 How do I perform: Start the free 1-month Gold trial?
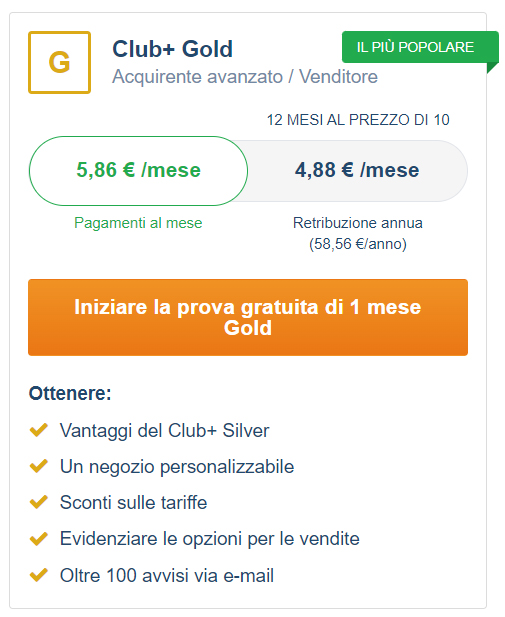tap(248, 318)
